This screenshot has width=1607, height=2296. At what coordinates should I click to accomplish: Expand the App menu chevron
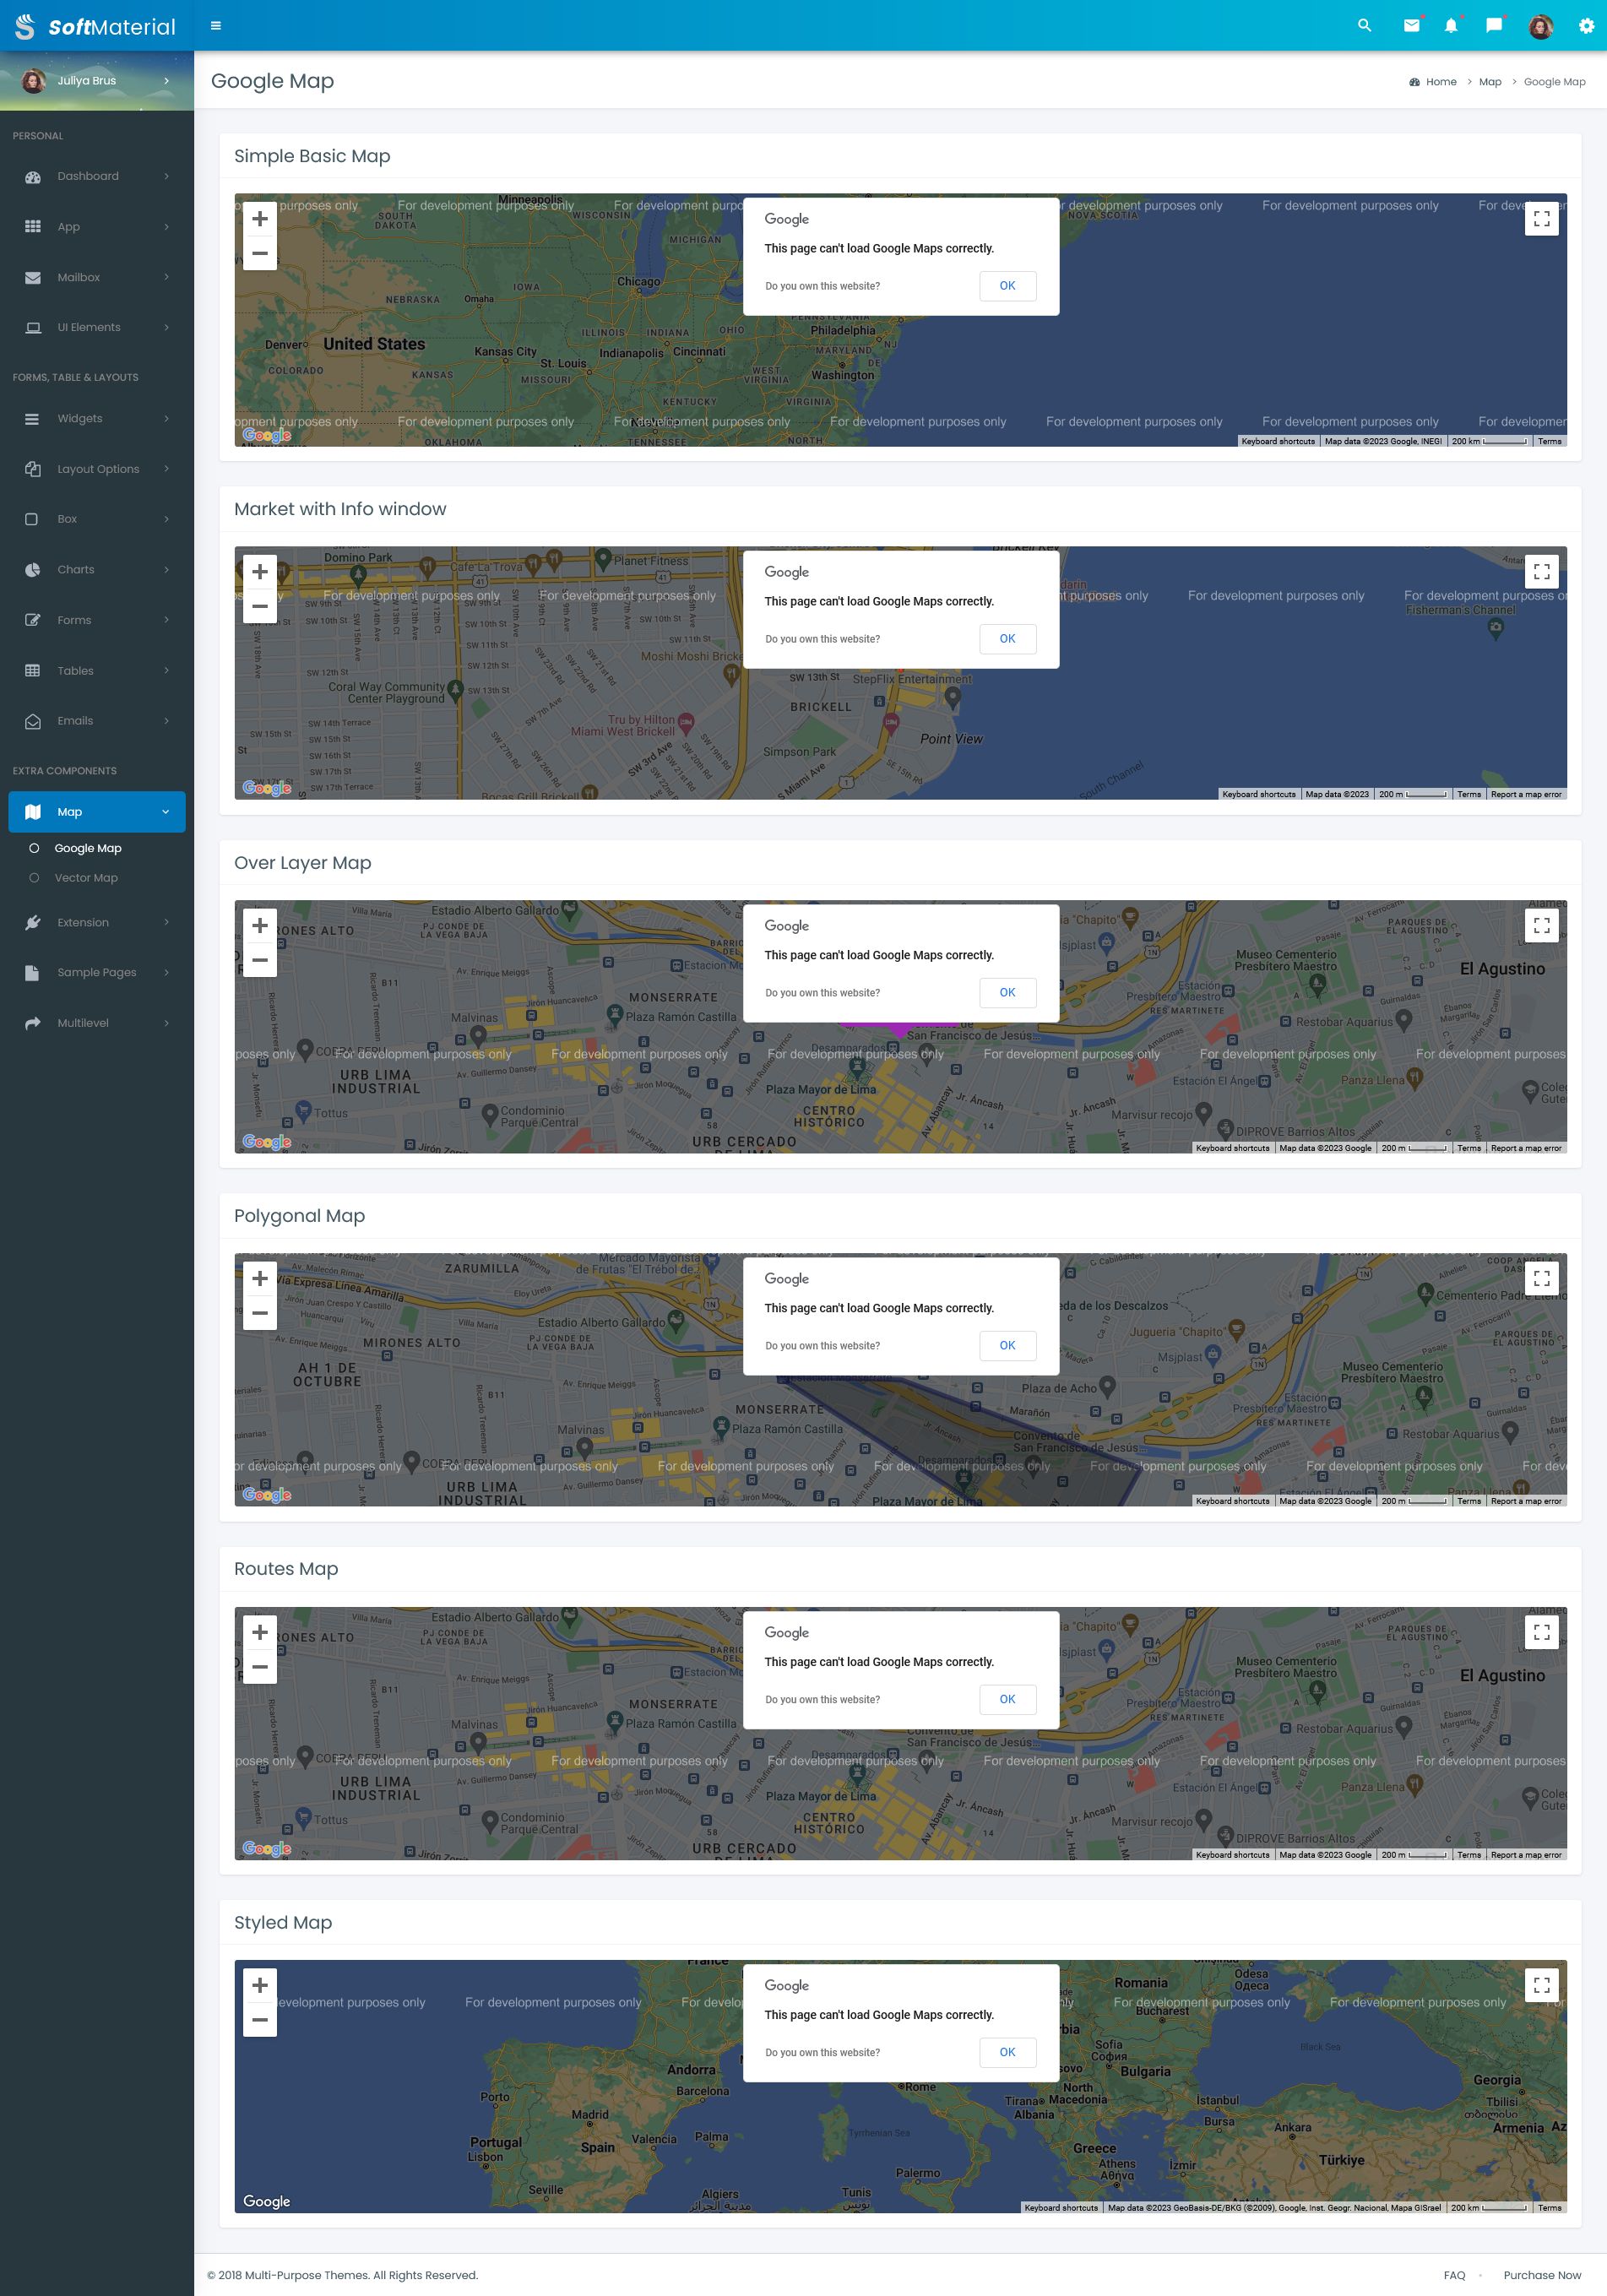166,227
